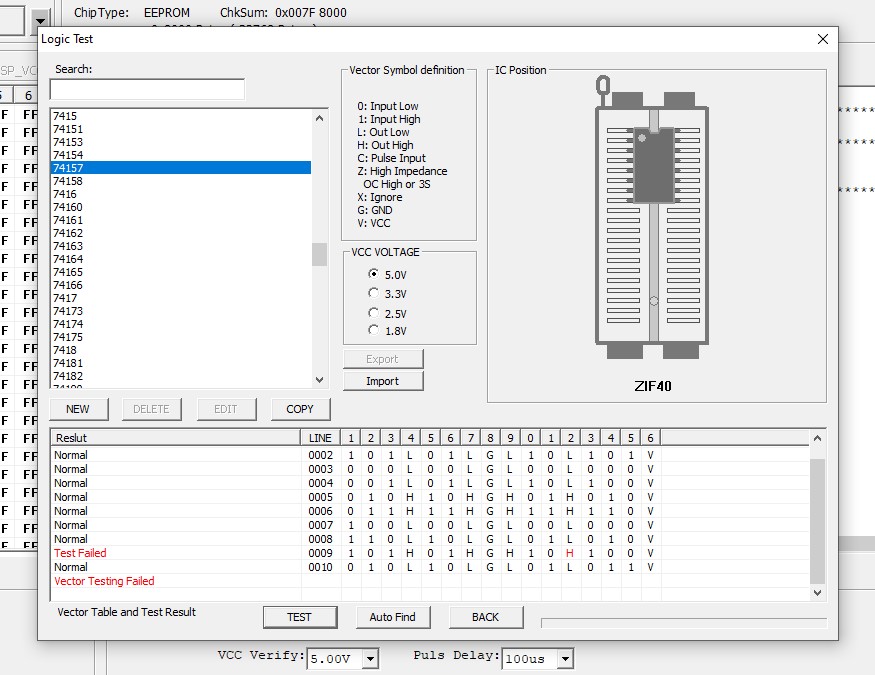Open the dropdown arrow above the Logic Test title
The width and height of the screenshot is (875, 675).
pos(40,21)
